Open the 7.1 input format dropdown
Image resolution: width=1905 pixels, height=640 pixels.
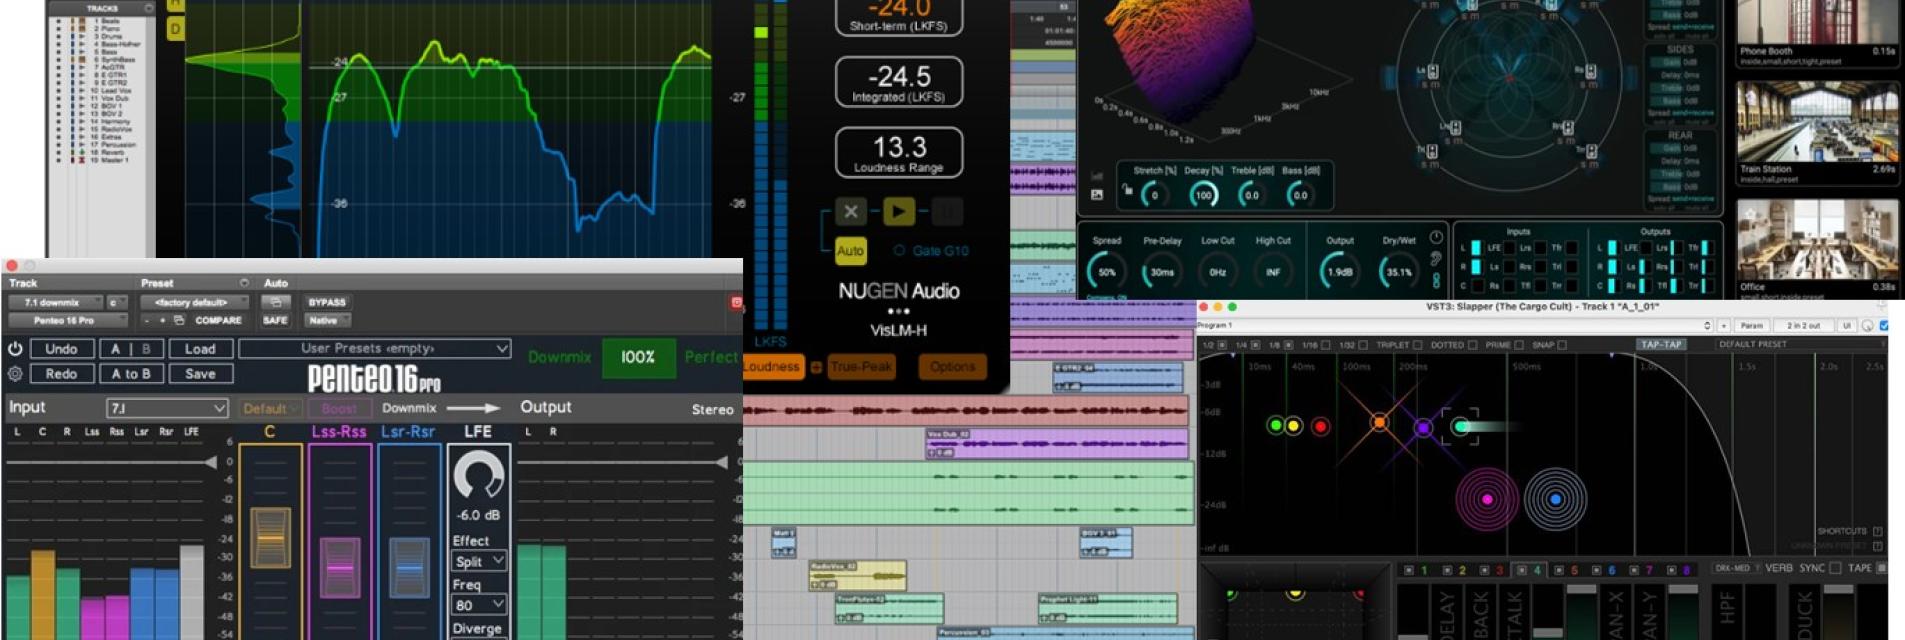(x=167, y=408)
